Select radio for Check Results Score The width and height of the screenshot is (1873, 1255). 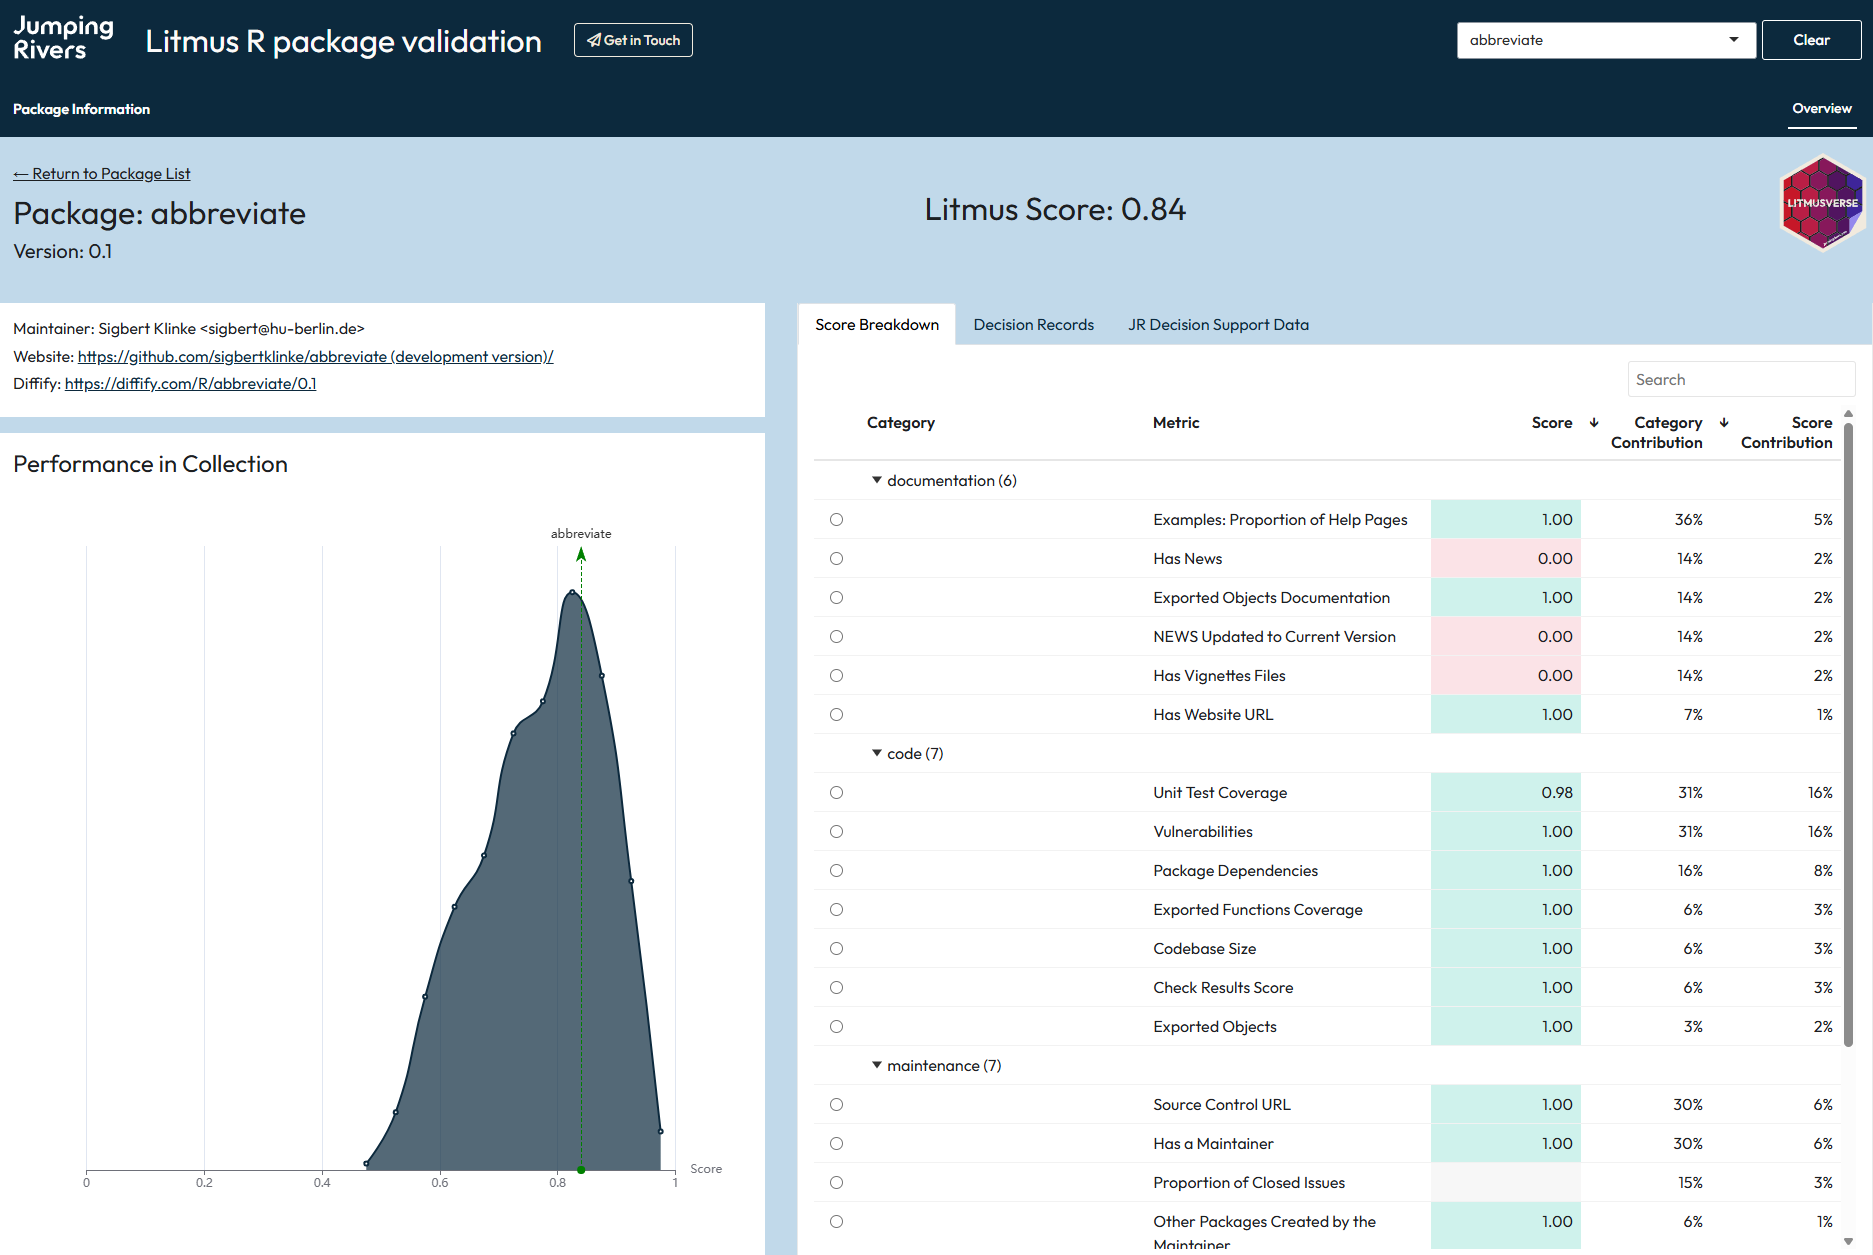836,988
